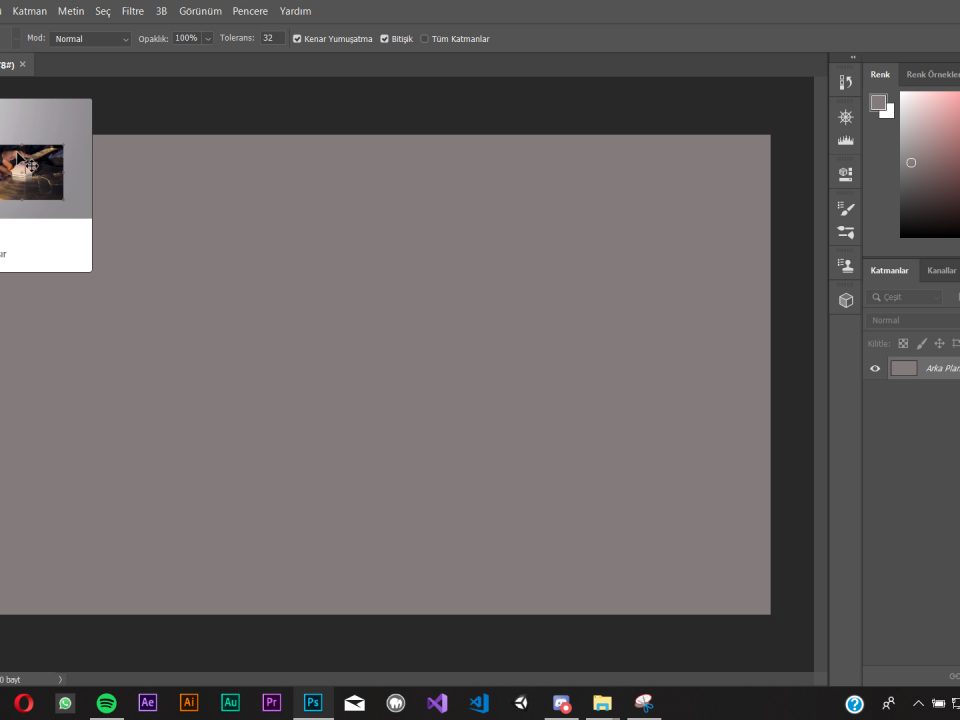Click the lock position move icon
Screen dimensions: 960x720
(938, 343)
